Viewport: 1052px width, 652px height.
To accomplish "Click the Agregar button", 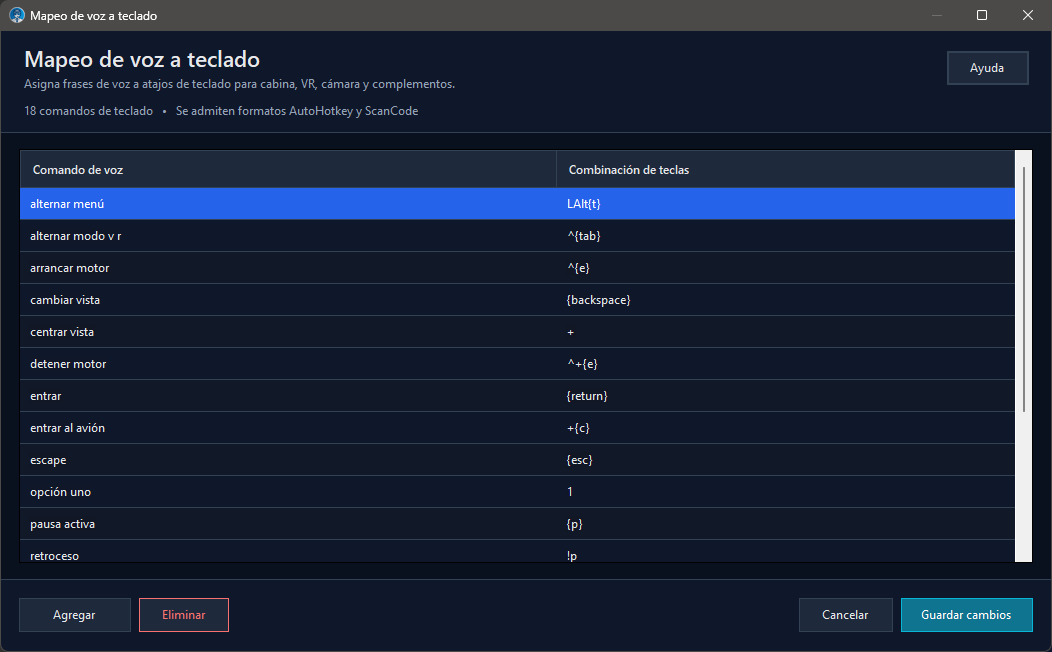I will [74, 615].
